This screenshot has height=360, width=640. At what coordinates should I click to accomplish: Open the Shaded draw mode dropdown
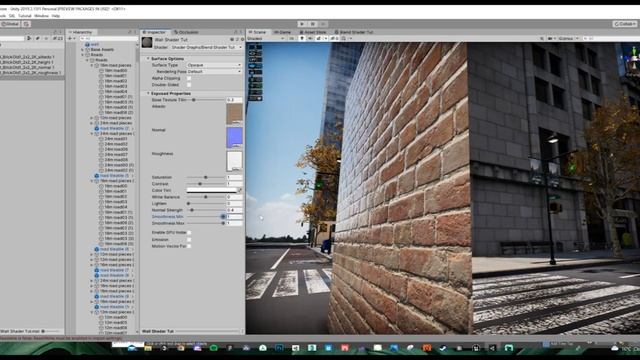(266, 38)
